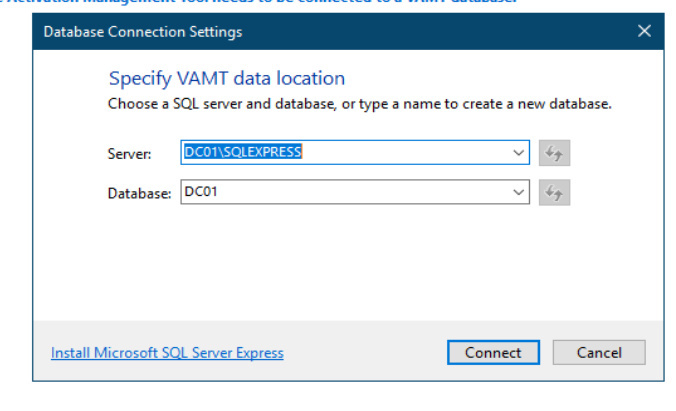Click the DC01 database name text
Image resolution: width=676 pixels, height=411 pixels.
(x=201, y=192)
